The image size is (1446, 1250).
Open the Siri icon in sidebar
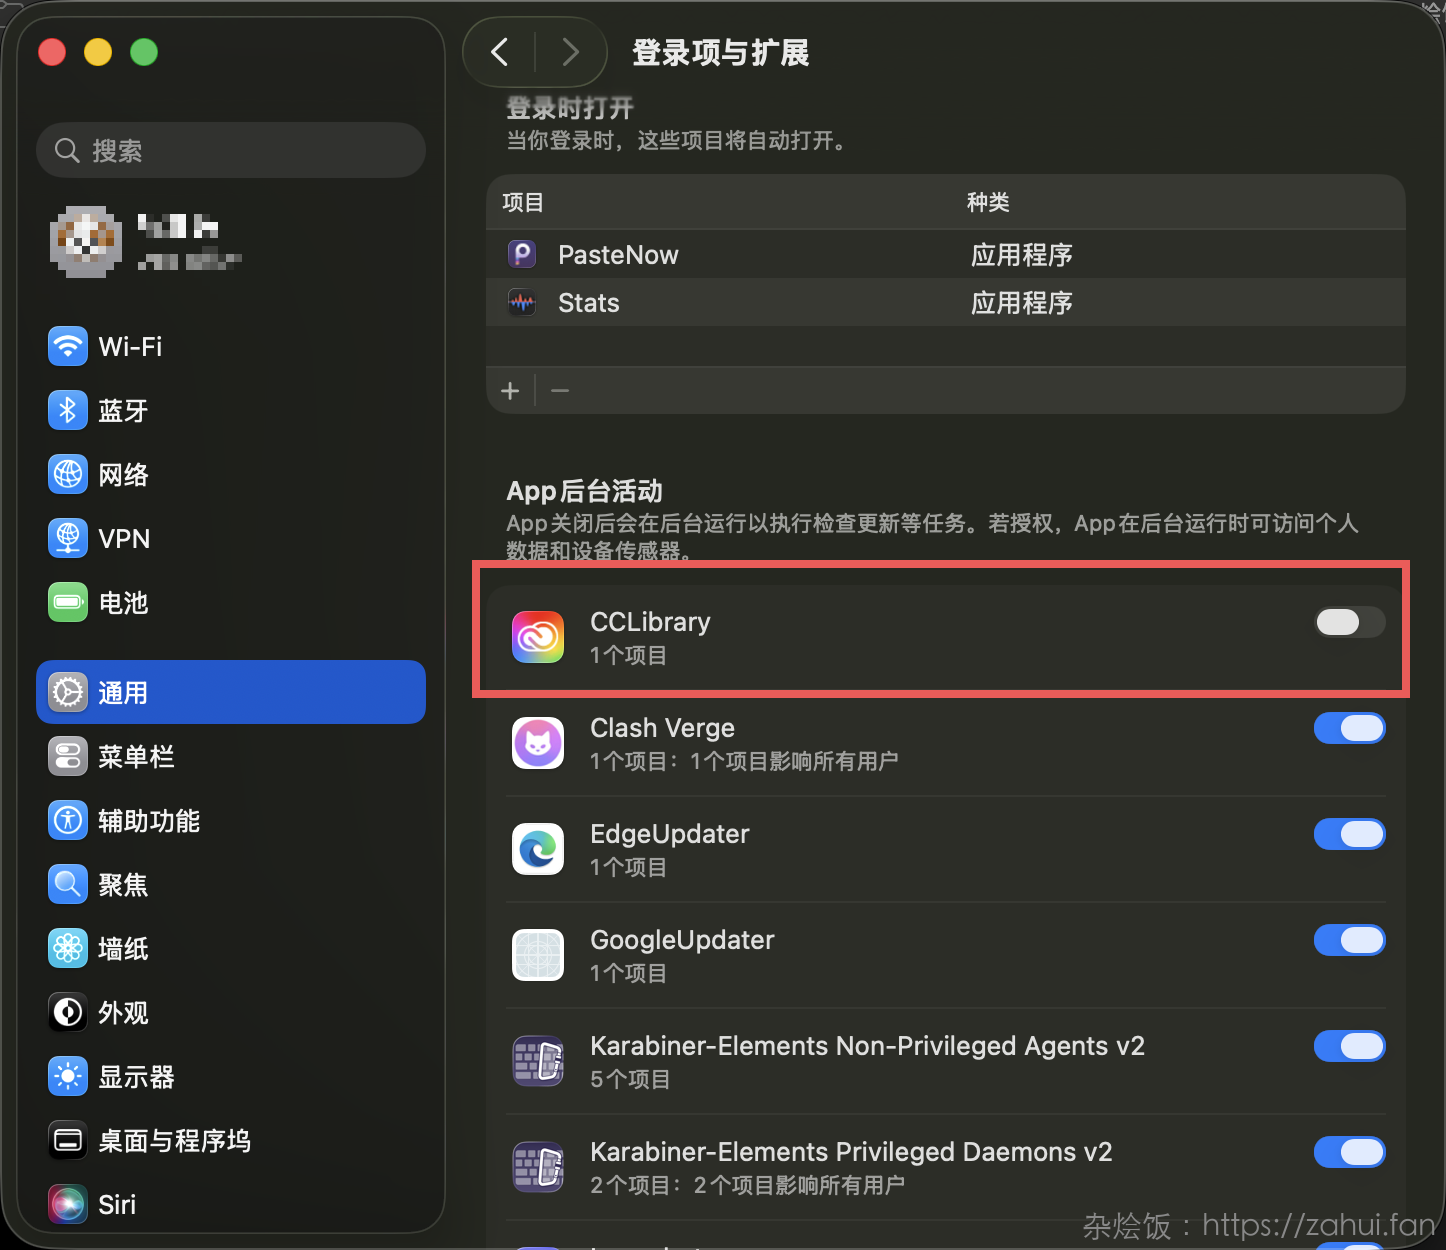click(x=68, y=1204)
